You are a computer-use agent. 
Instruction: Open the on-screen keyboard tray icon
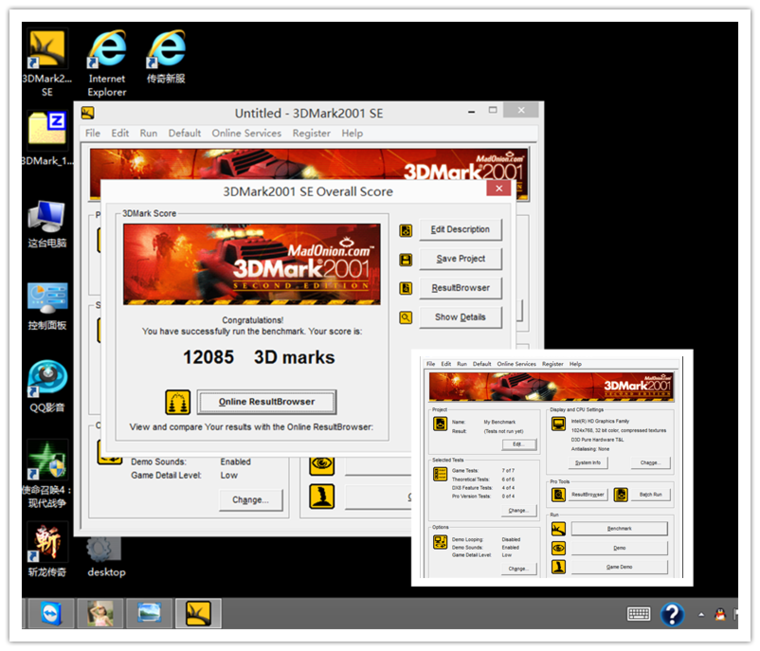click(x=639, y=614)
